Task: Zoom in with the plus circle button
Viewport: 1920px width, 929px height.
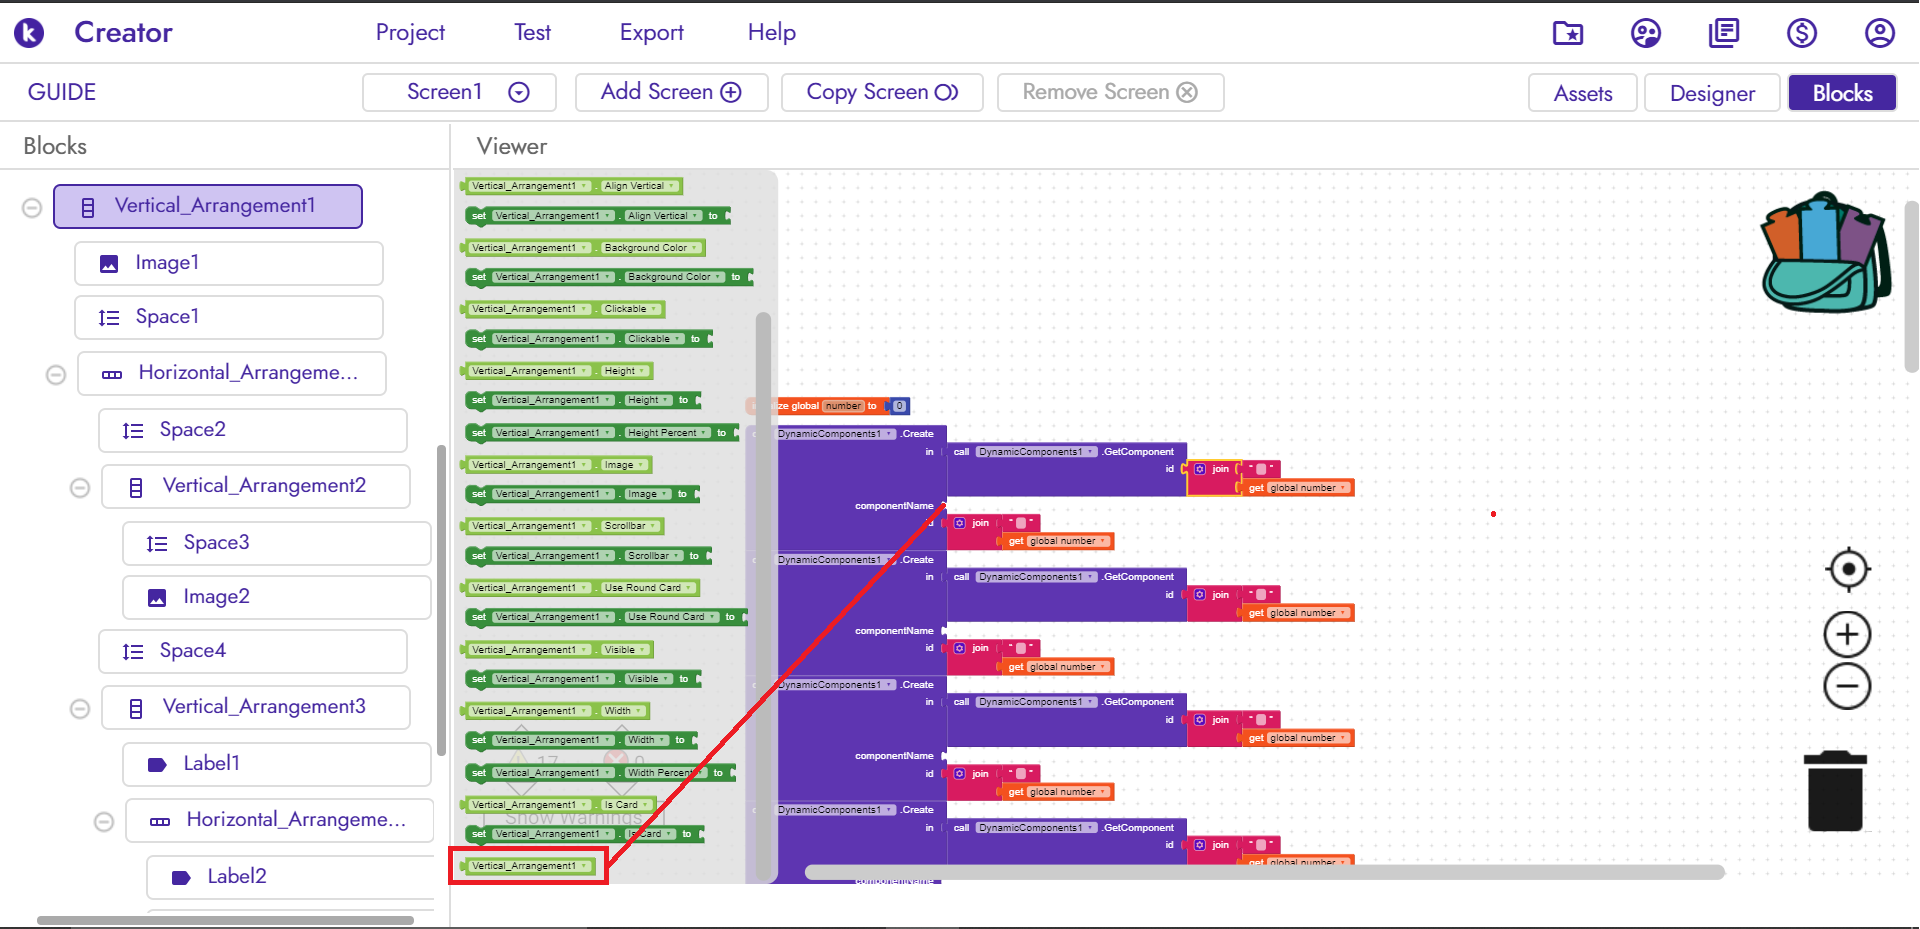Action: 1847,634
